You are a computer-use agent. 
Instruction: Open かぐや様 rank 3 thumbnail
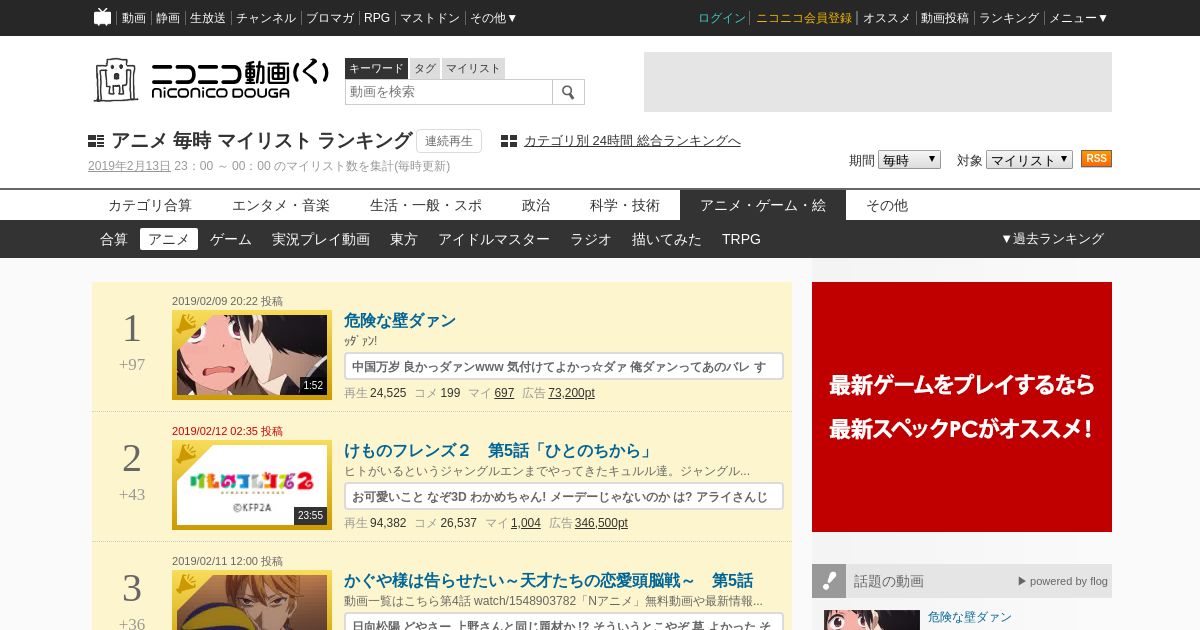pos(252,600)
